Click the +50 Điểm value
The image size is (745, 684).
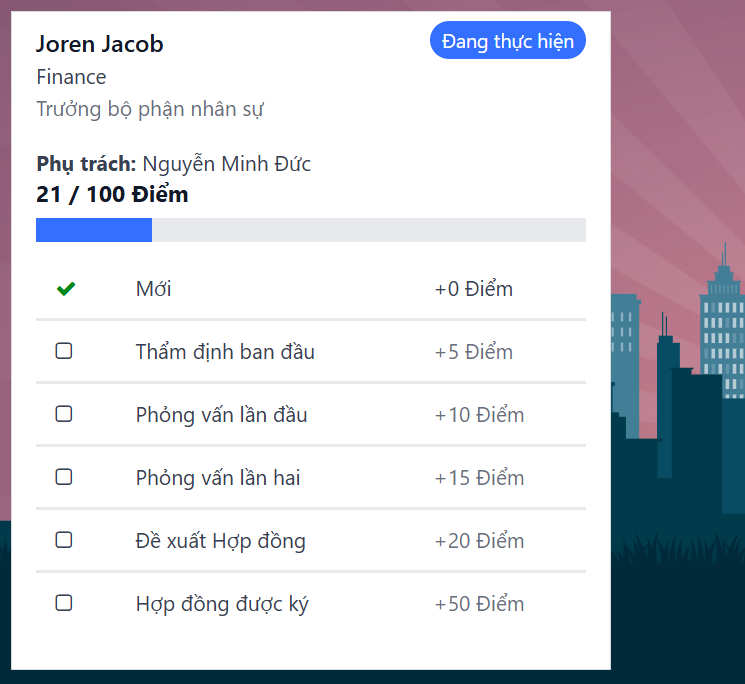[479, 604]
